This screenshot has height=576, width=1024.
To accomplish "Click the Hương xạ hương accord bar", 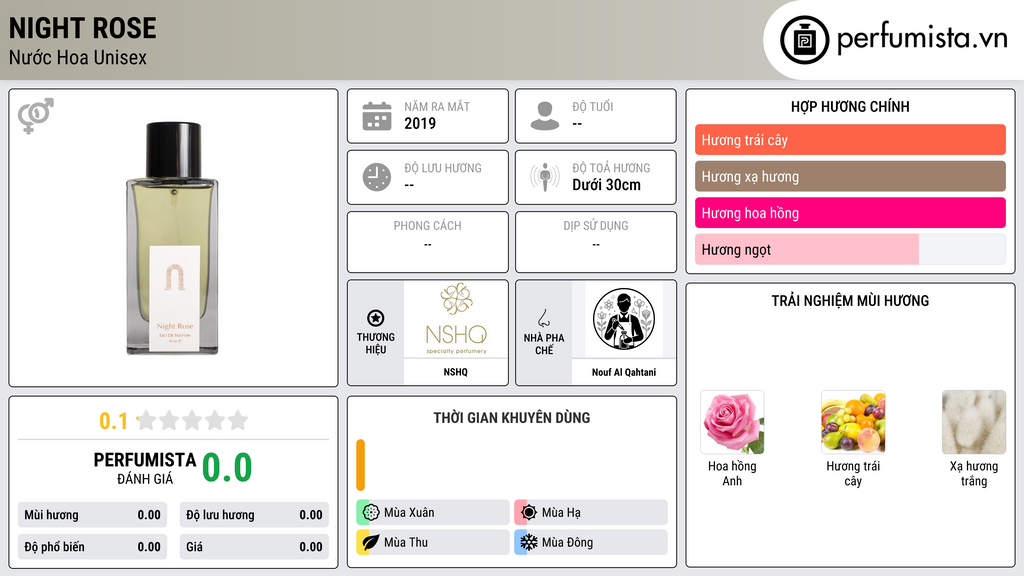I will coord(850,176).
